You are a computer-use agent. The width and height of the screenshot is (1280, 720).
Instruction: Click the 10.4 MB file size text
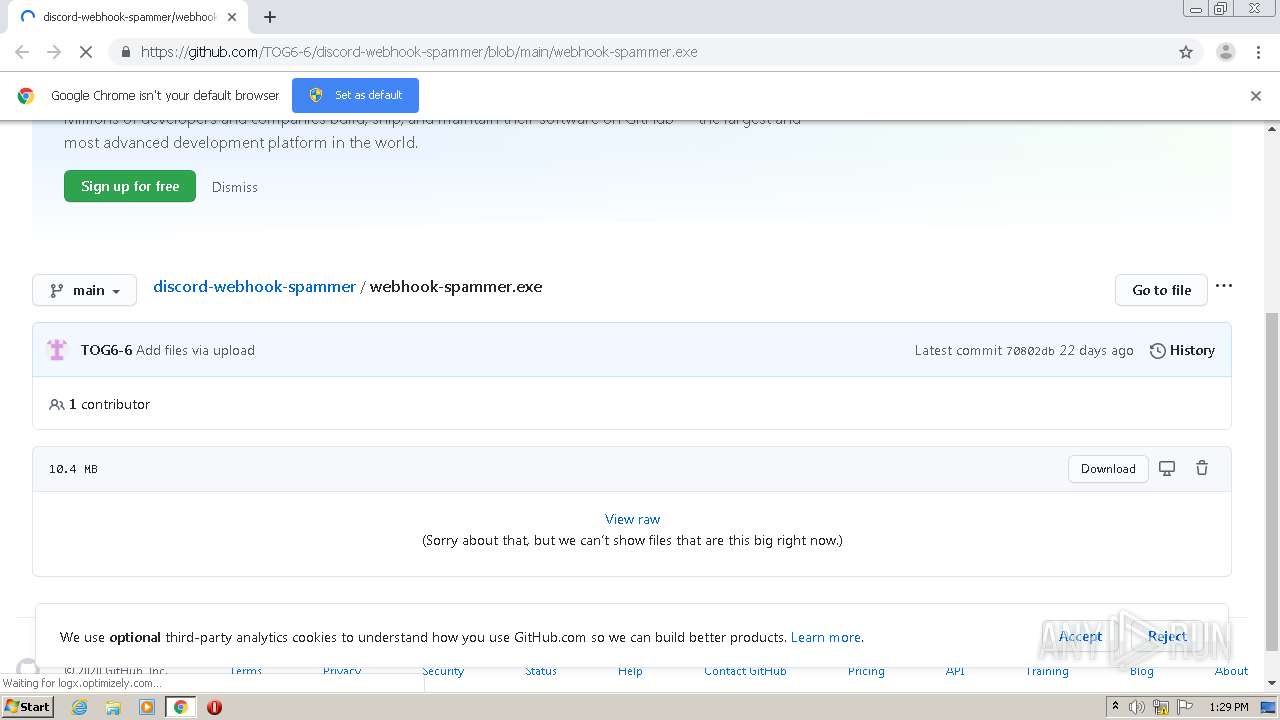pos(73,469)
